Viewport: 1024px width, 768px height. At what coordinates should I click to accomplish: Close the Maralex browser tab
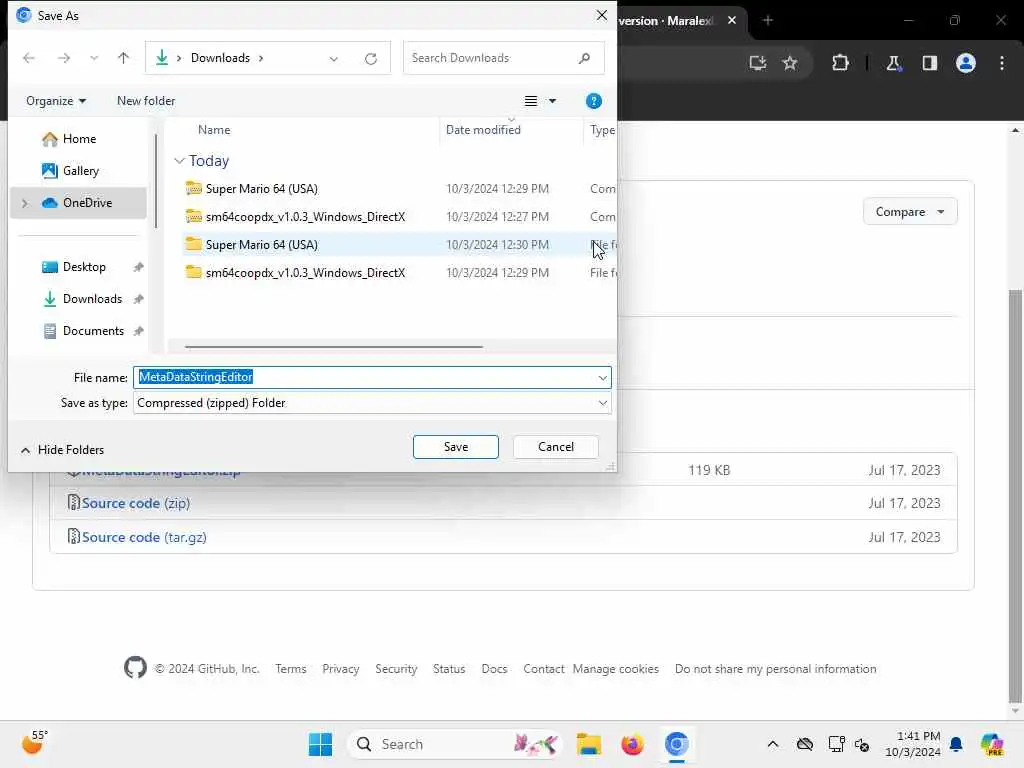pos(732,20)
